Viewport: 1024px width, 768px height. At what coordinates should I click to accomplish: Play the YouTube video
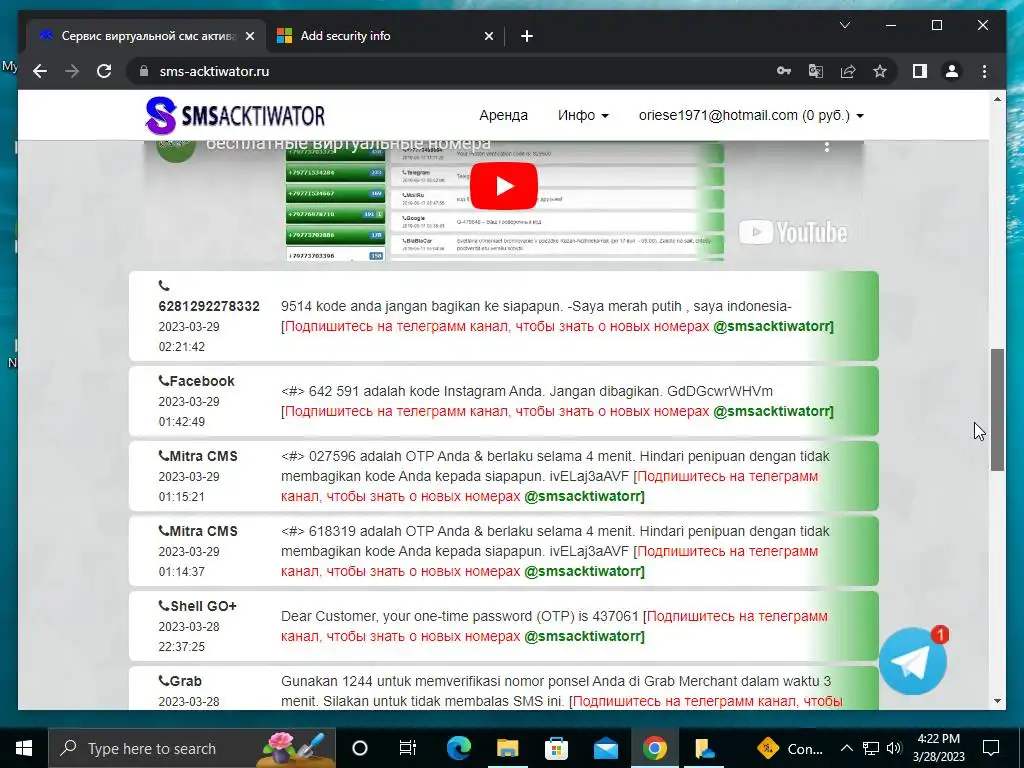(504, 186)
